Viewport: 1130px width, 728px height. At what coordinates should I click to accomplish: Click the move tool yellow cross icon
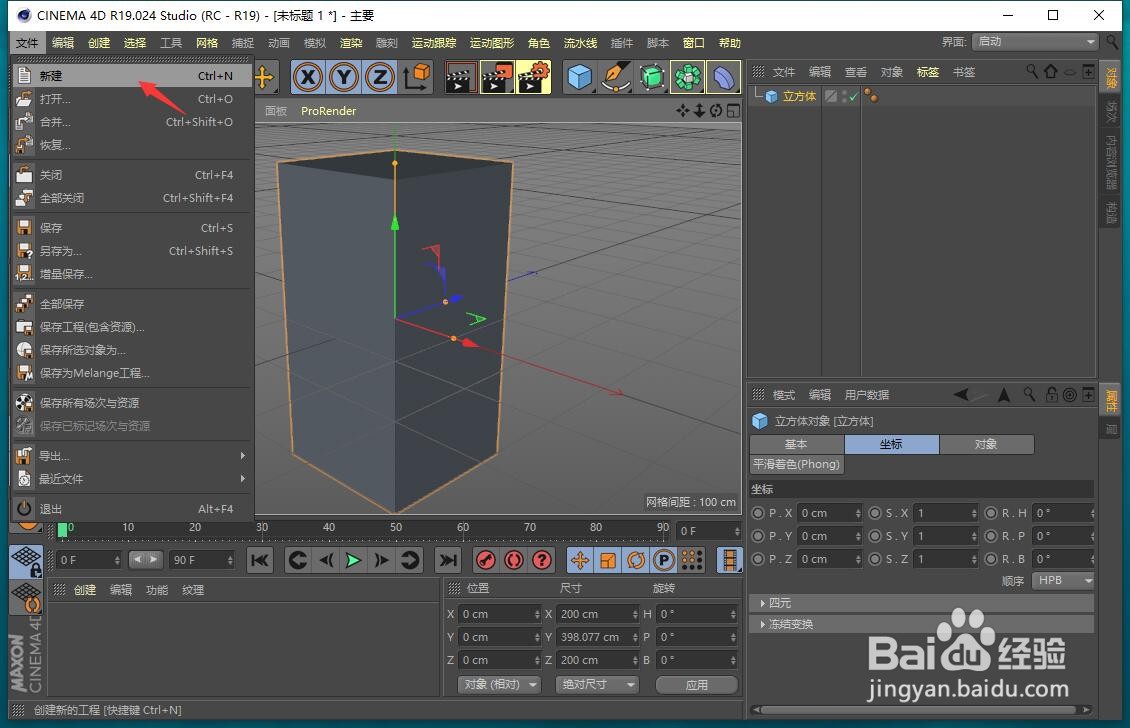coord(264,77)
